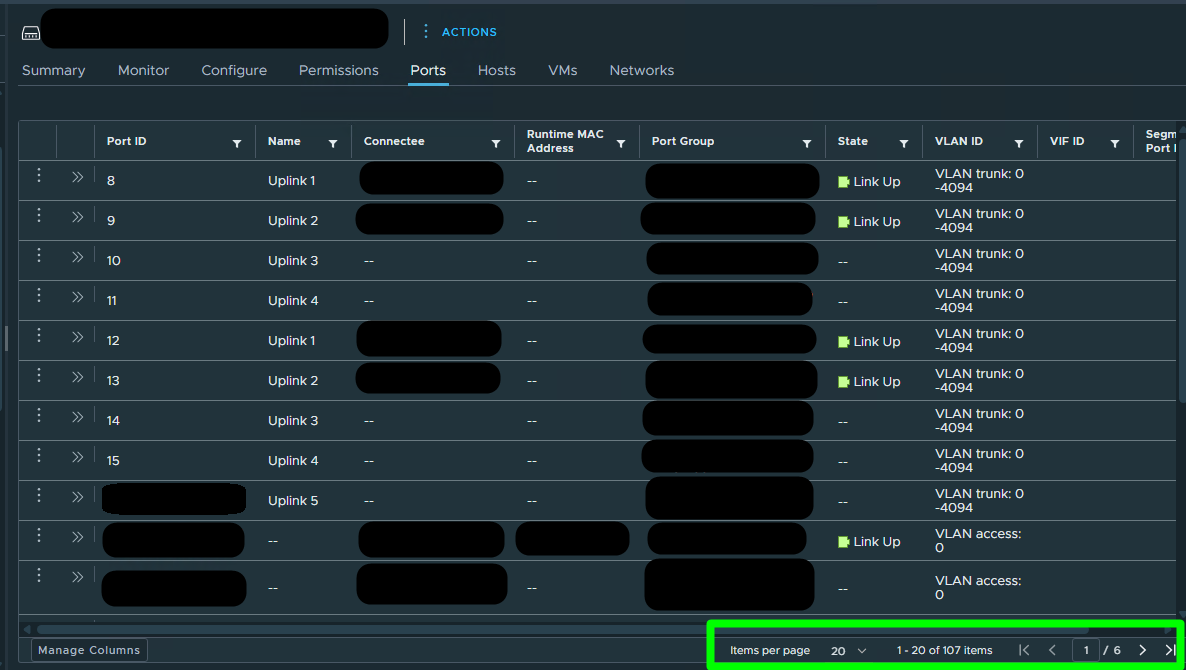
Task: Click the State column filter icon
Action: click(x=904, y=144)
